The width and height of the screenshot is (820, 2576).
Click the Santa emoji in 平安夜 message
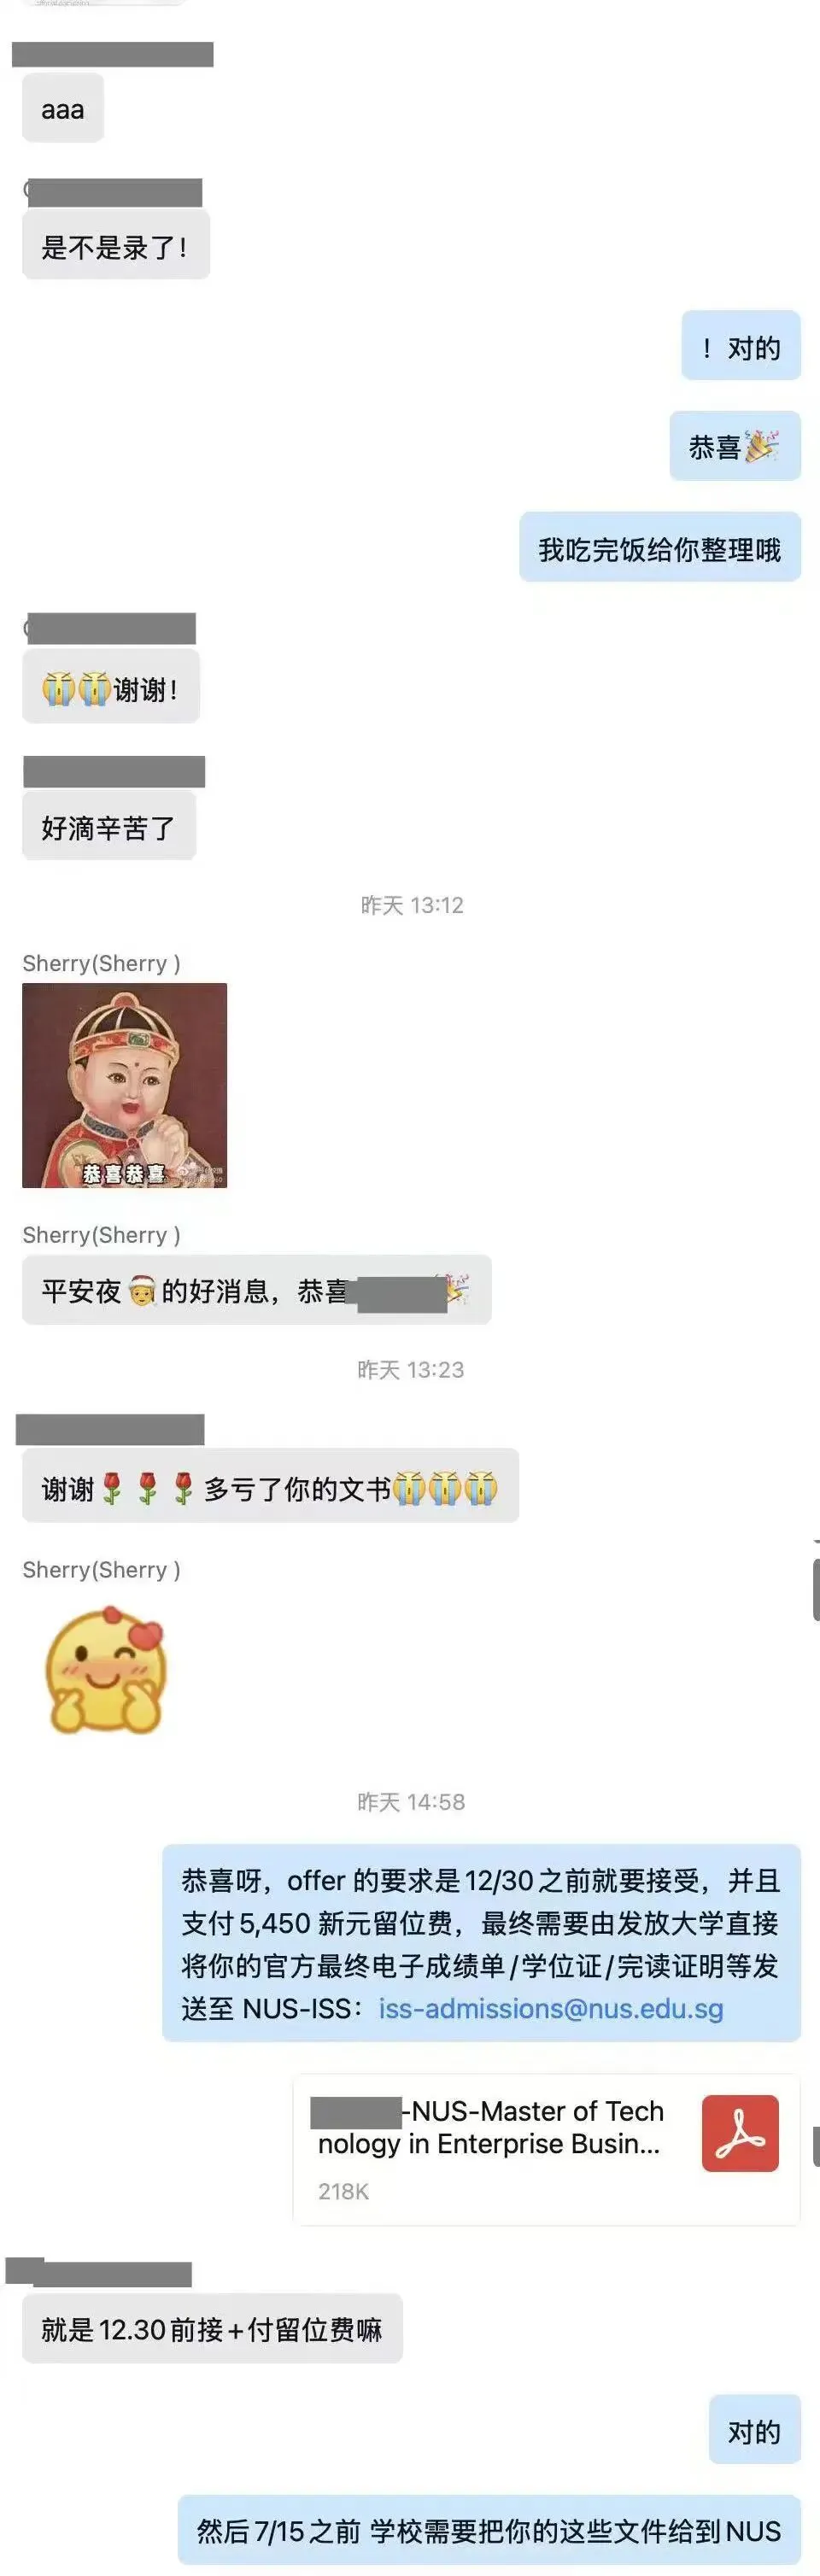coord(142,1291)
